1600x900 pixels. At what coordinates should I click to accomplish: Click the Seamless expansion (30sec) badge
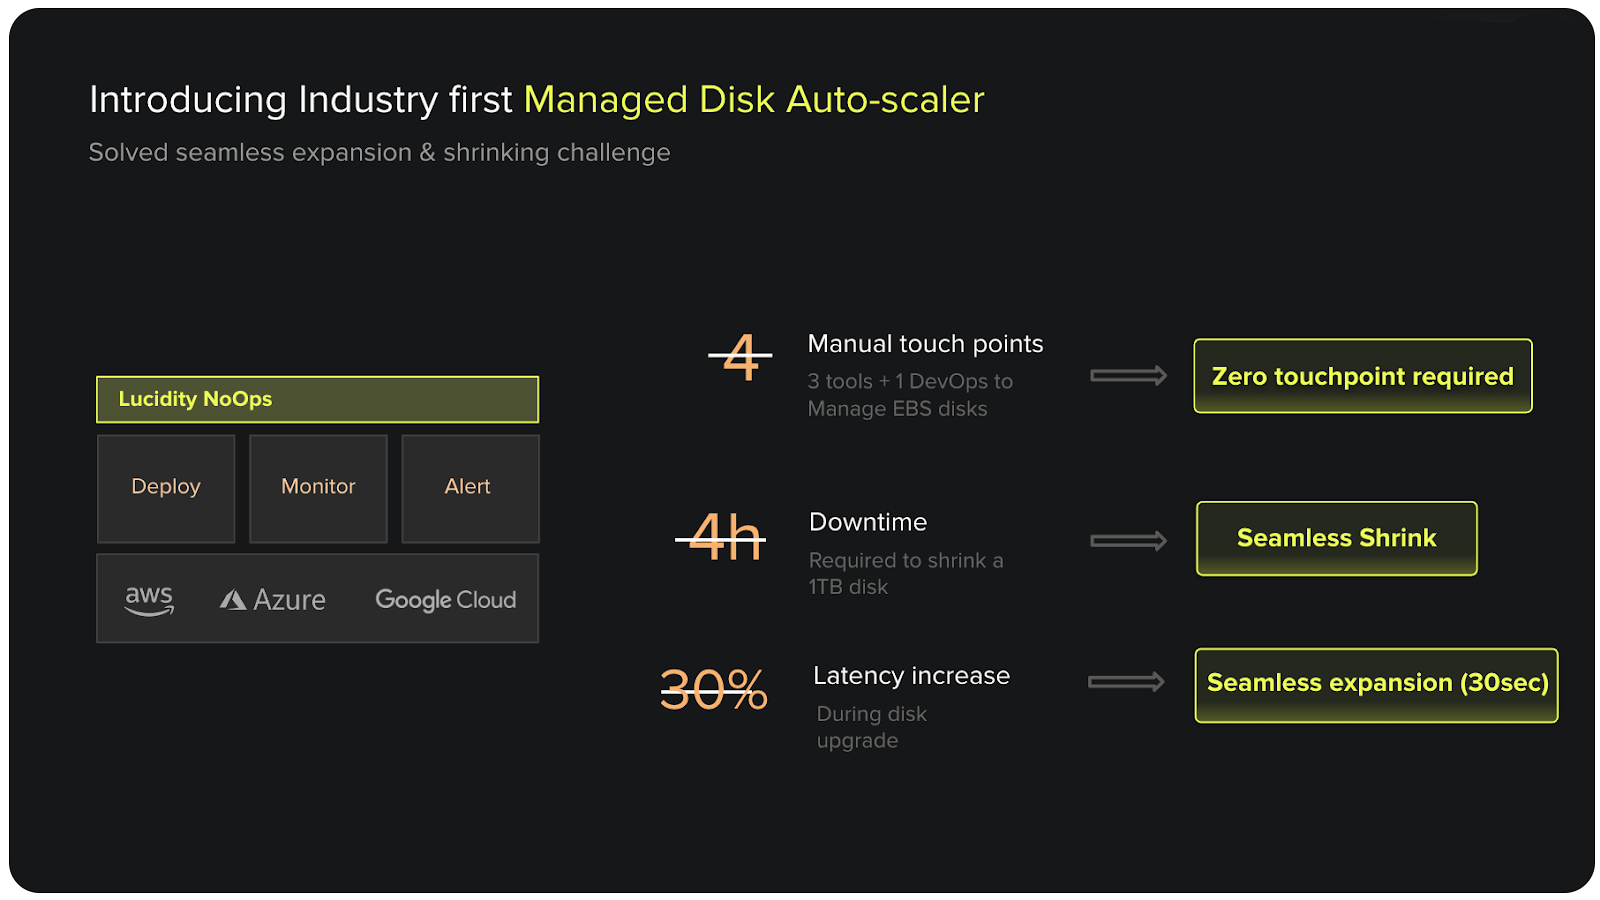click(1375, 684)
